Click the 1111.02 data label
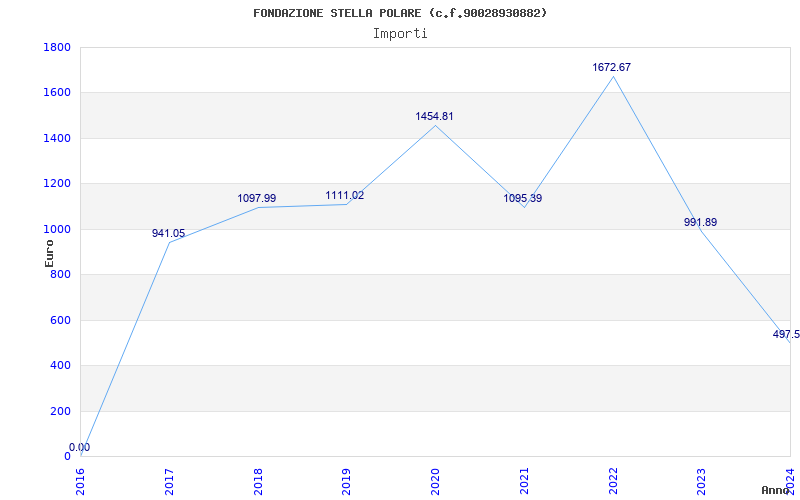This screenshot has width=800, height=500. pos(345,195)
